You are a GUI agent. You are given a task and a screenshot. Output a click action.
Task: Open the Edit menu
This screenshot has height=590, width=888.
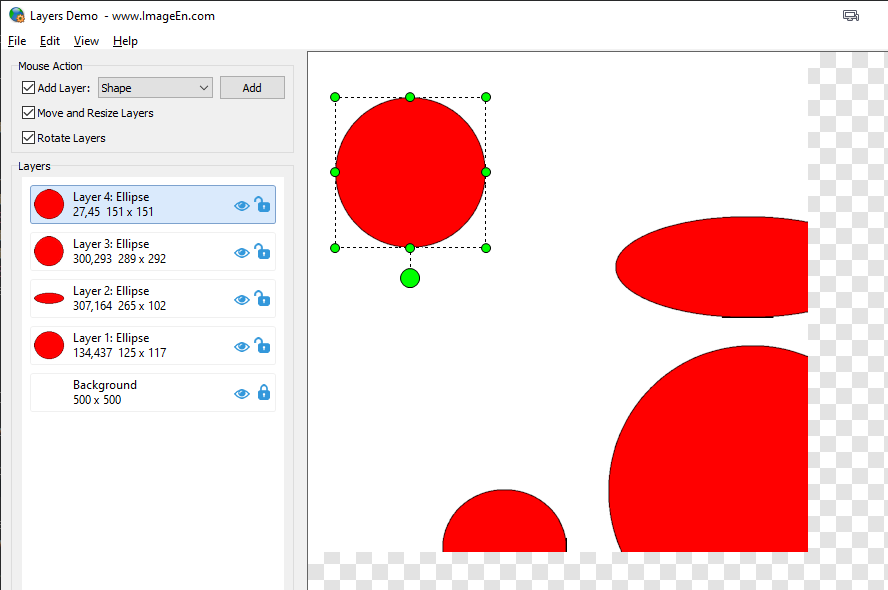click(50, 41)
